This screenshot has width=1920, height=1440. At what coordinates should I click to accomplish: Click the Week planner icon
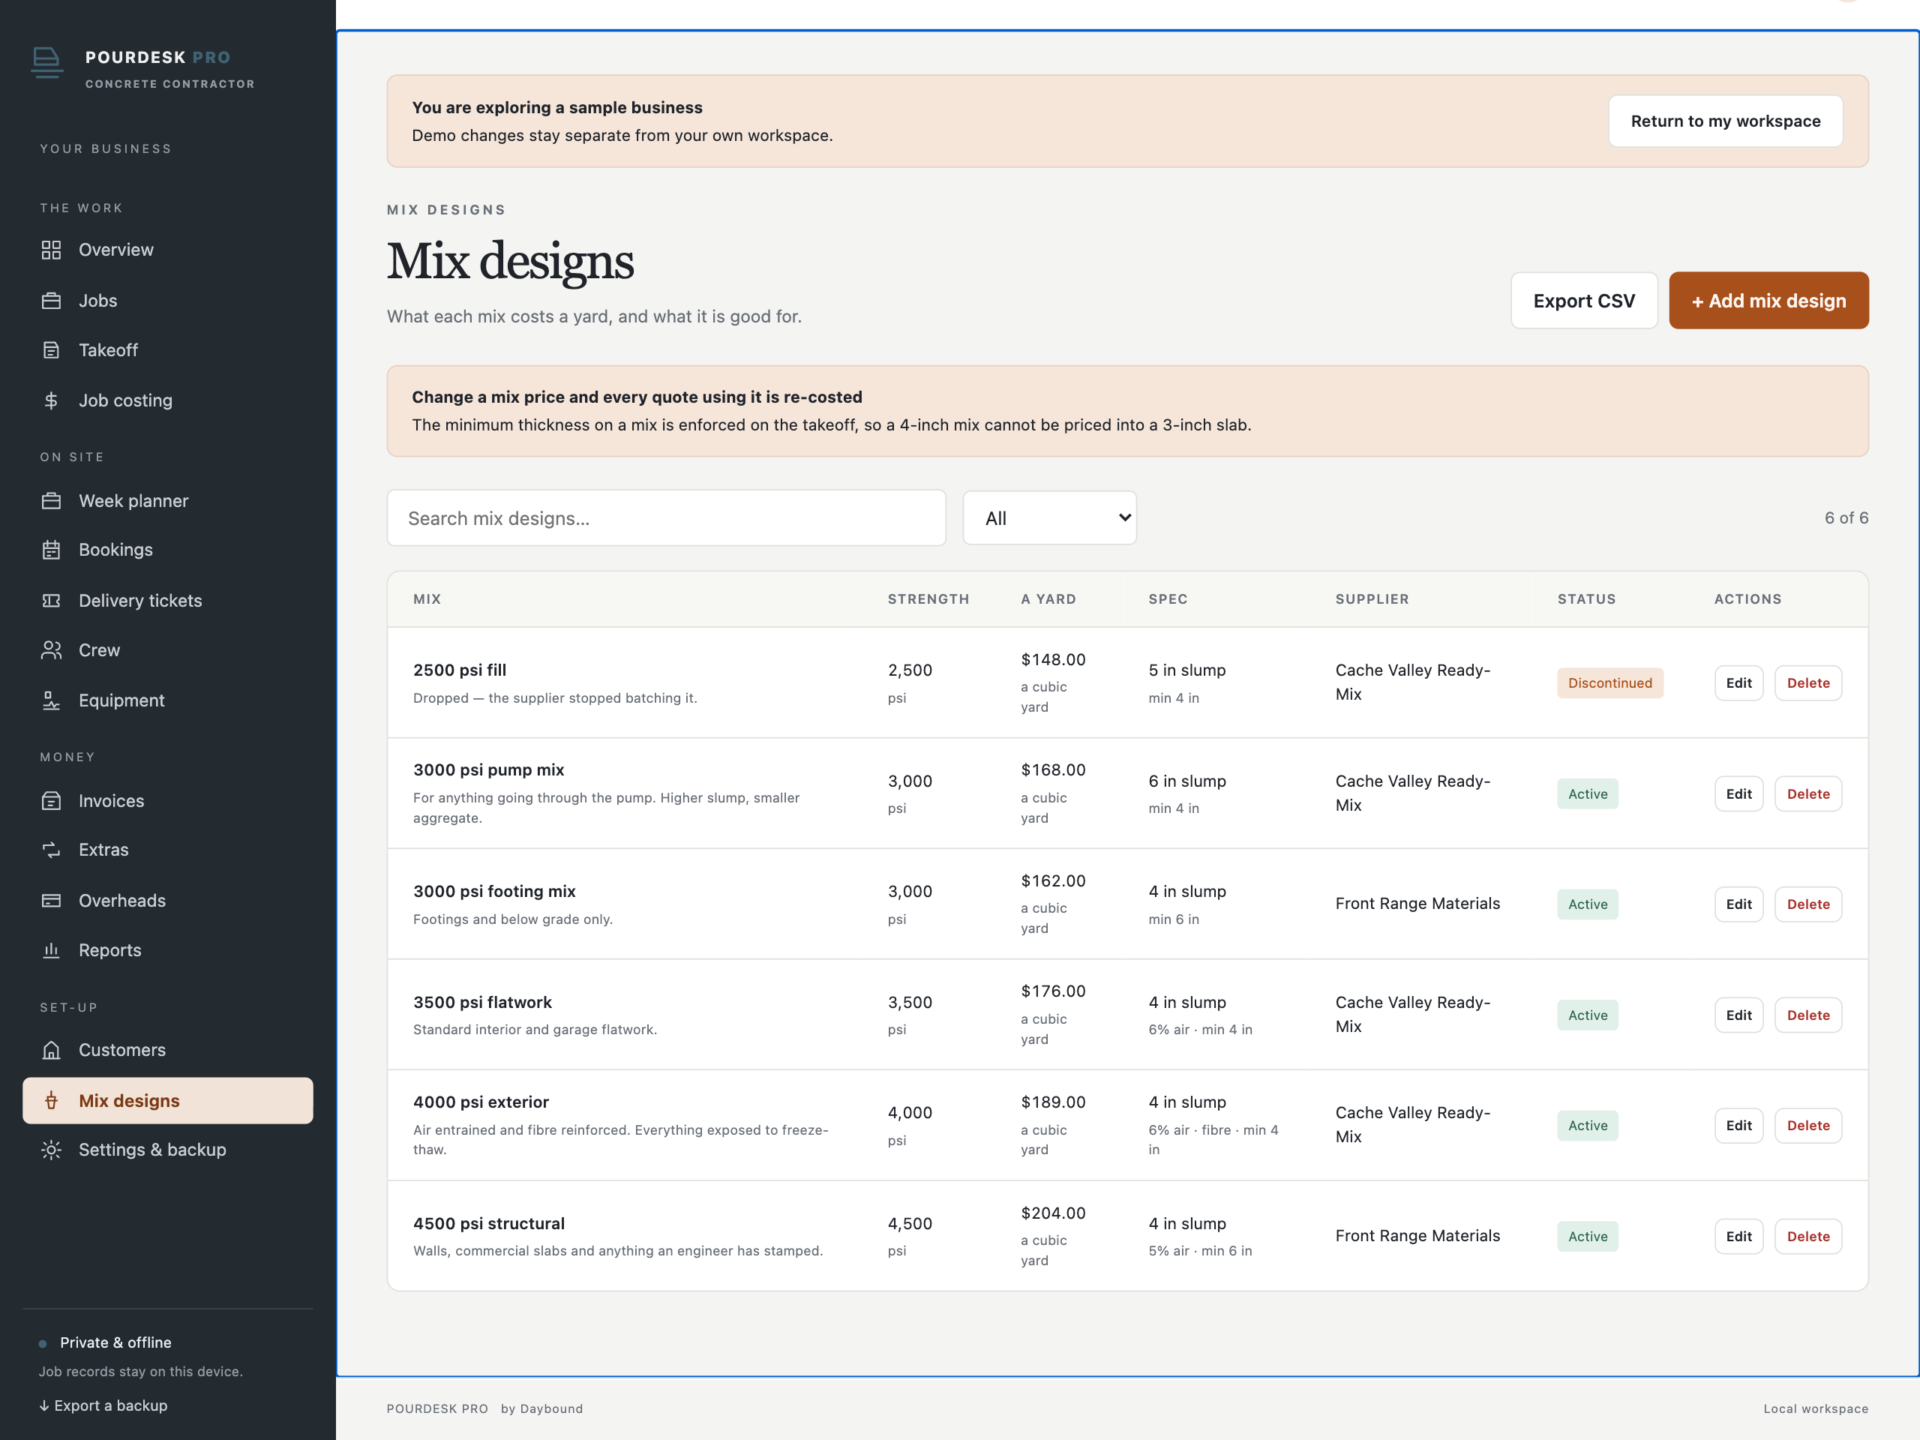click(51, 501)
